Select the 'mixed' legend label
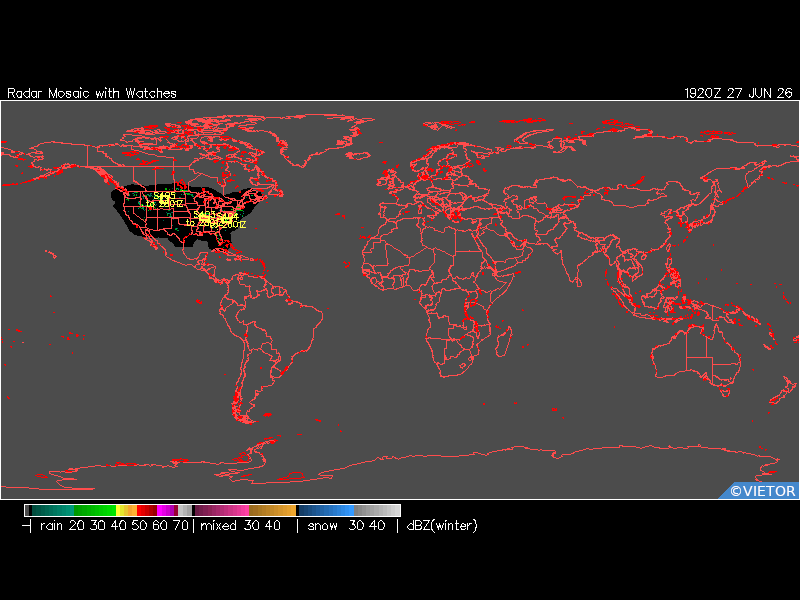The height and width of the screenshot is (600, 800). click(x=218, y=526)
